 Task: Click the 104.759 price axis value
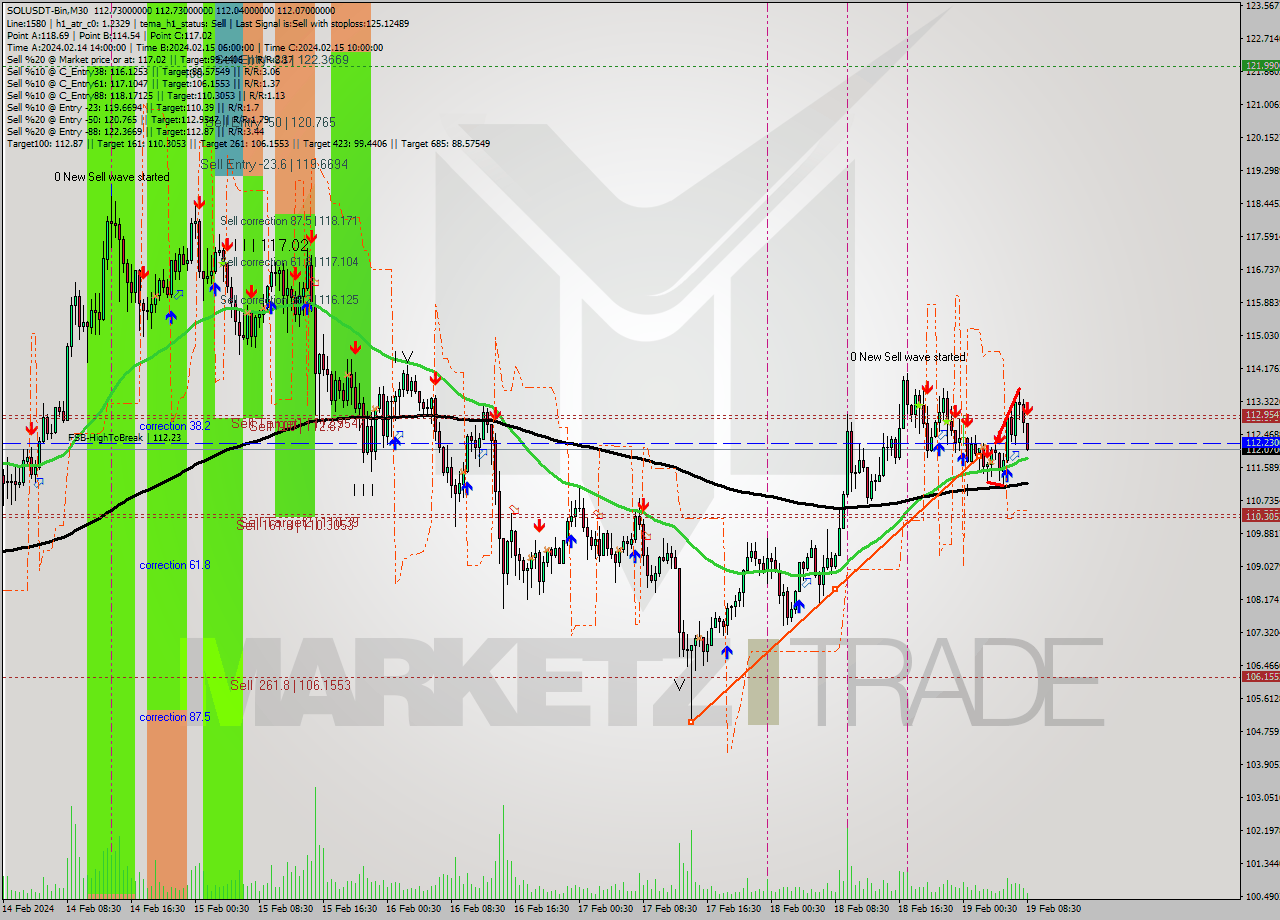coord(1262,731)
